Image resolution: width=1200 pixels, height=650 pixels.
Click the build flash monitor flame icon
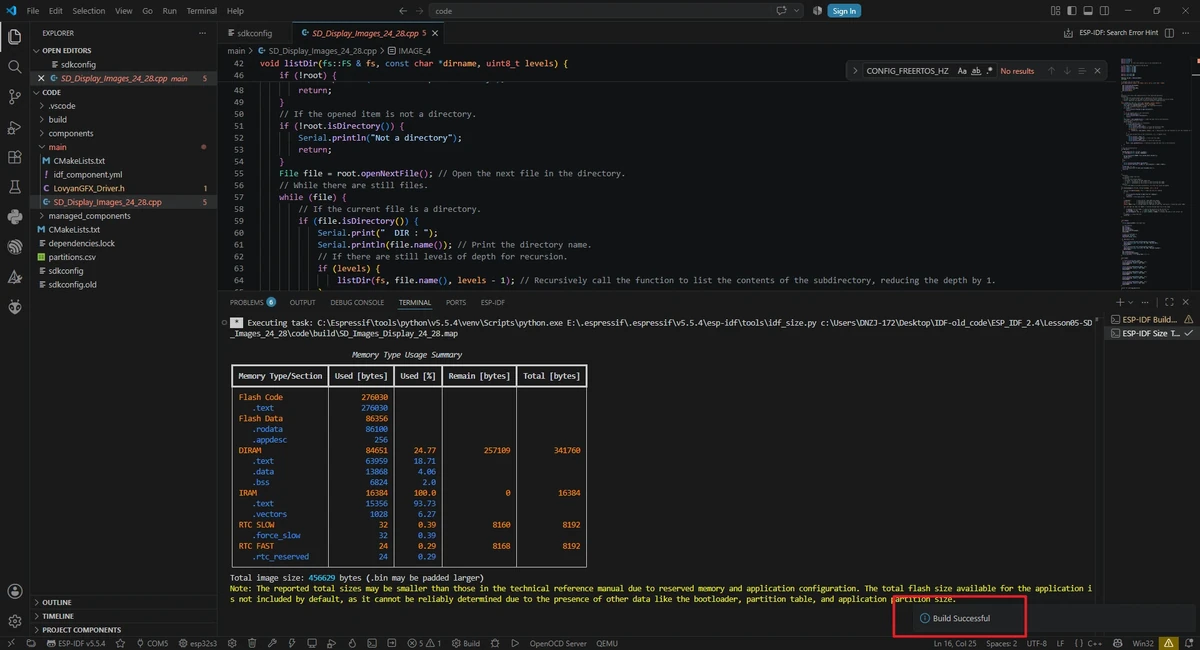[x=353, y=643]
